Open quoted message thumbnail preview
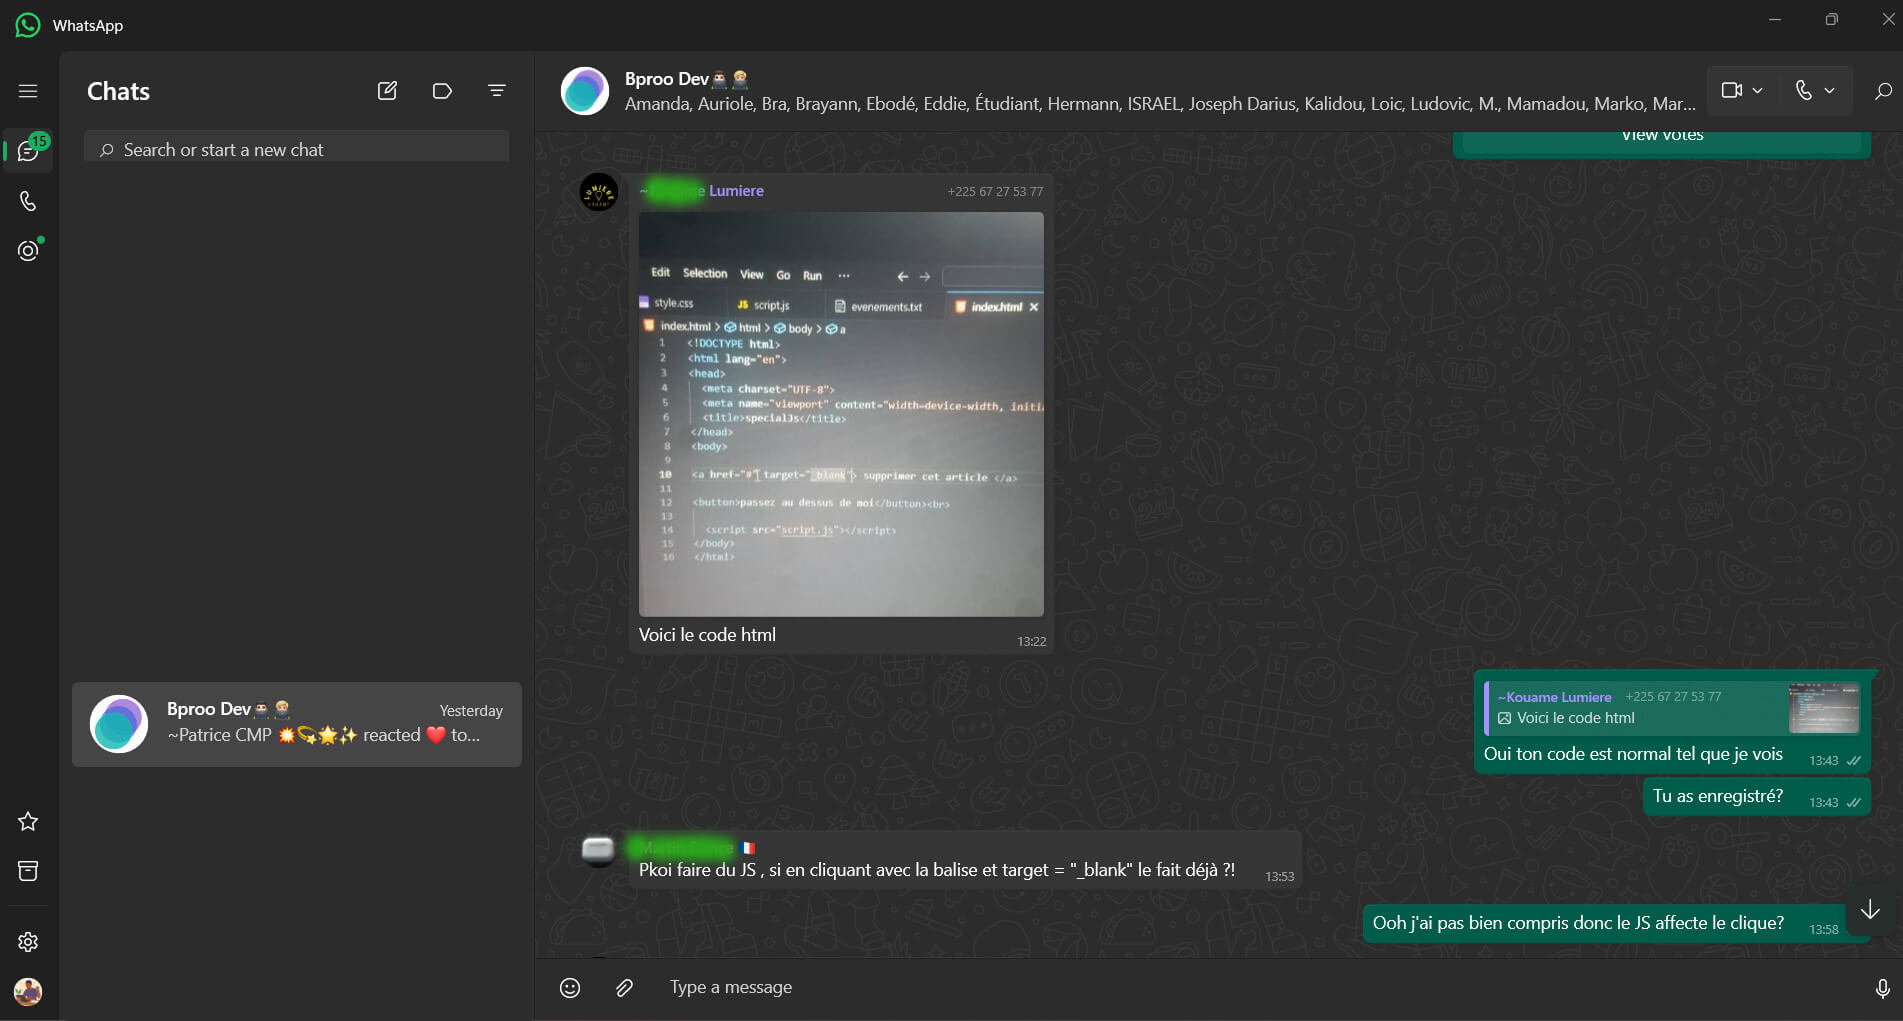 tap(1824, 708)
